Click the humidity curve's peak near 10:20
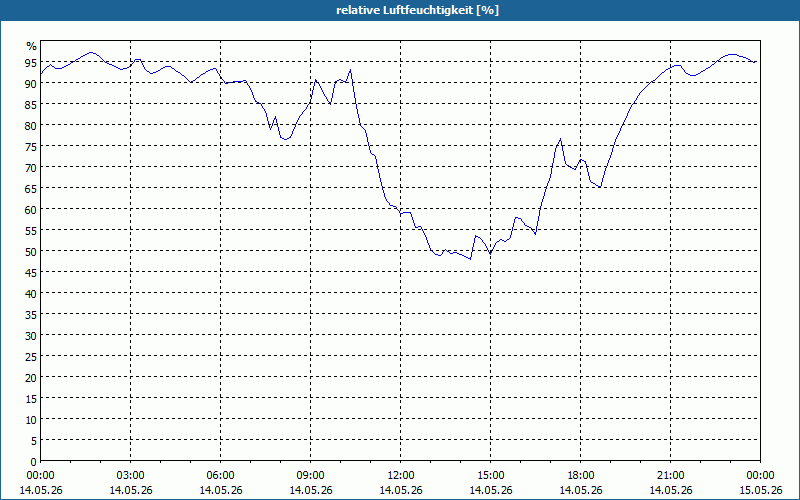This screenshot has height=500, width=800. pos(351,70)
